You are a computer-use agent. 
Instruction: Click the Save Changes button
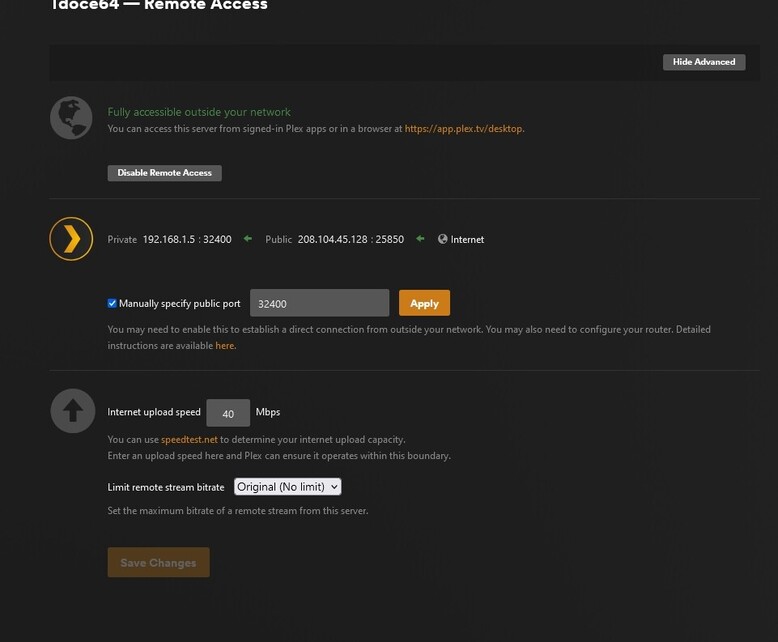click(x=158, y=562)
